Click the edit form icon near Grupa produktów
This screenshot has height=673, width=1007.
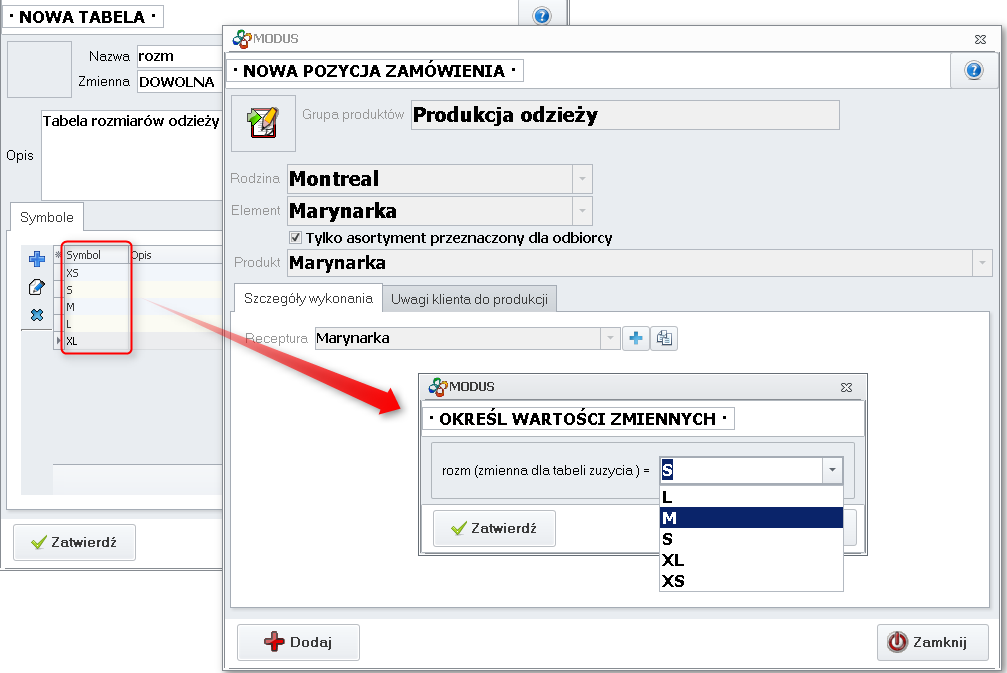point(262,122)
